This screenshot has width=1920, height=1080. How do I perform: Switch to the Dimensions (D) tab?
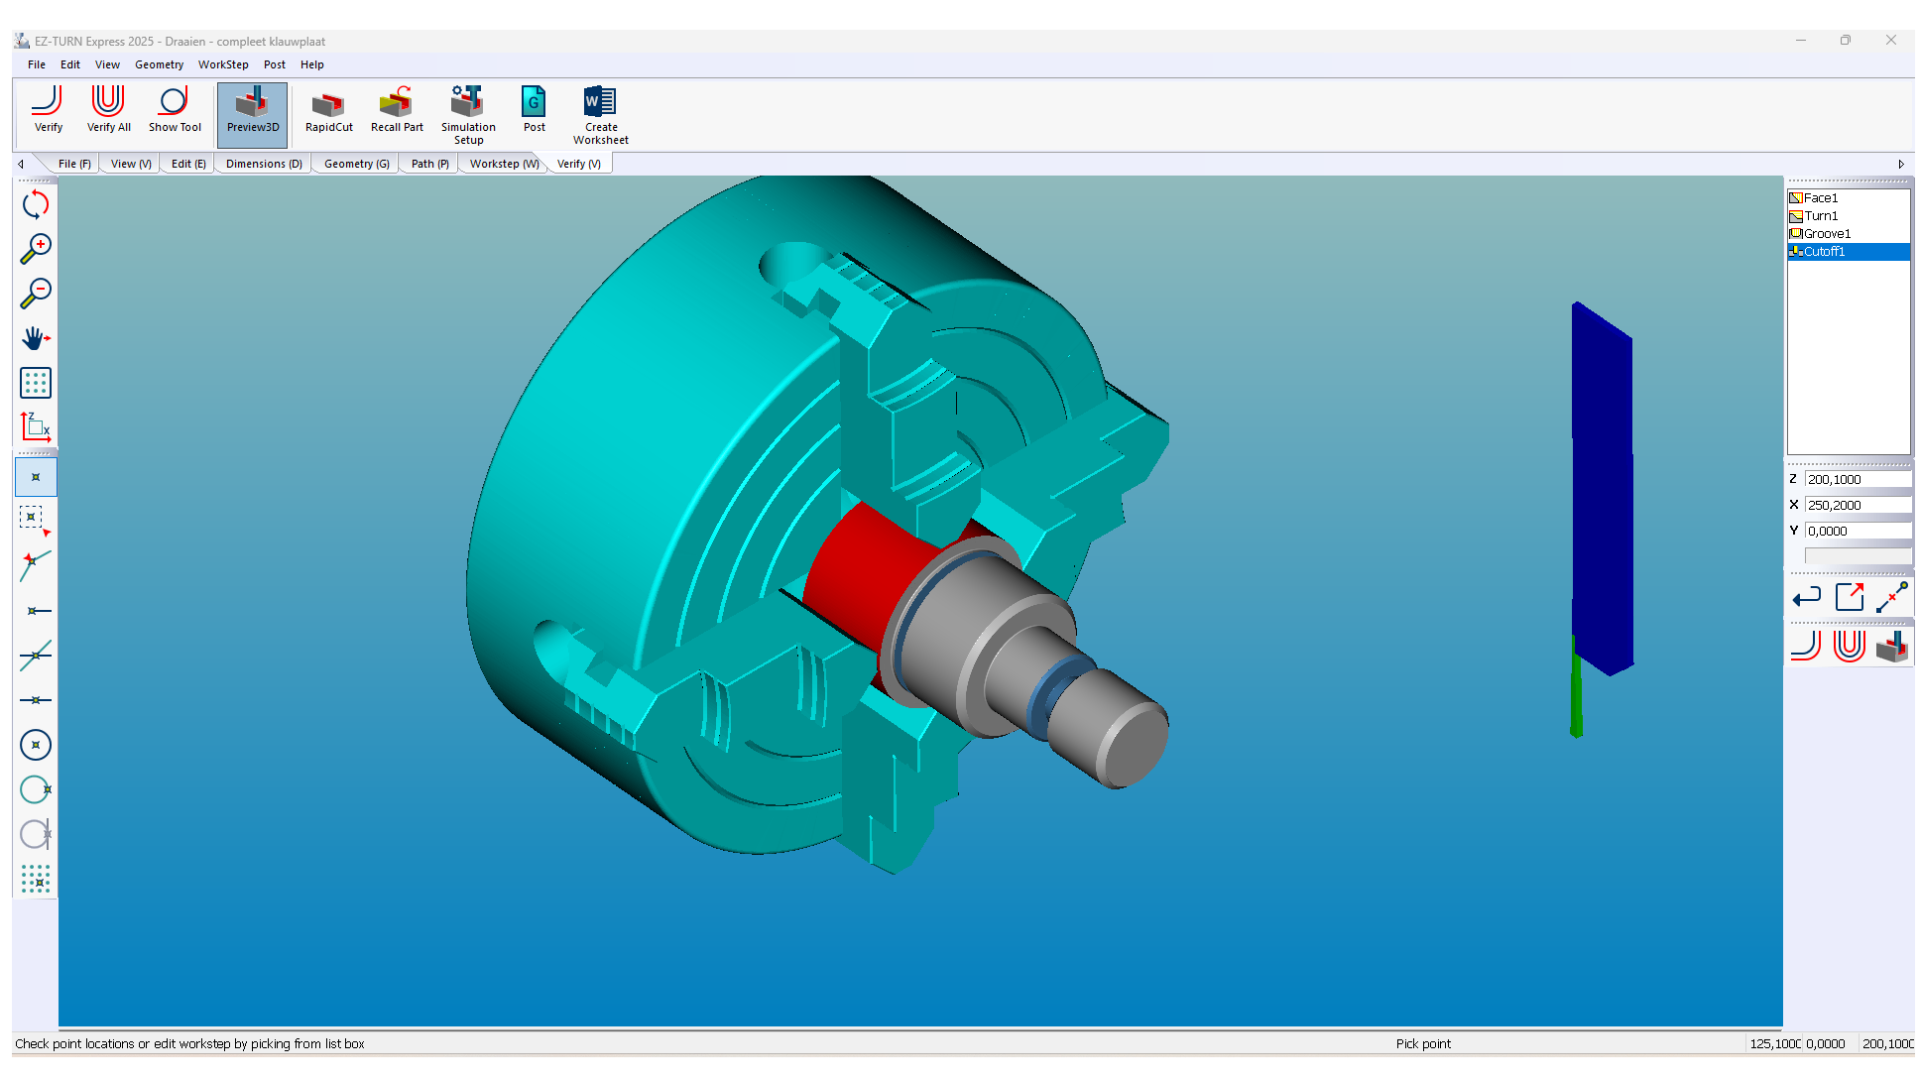click(x=263, y=164)
